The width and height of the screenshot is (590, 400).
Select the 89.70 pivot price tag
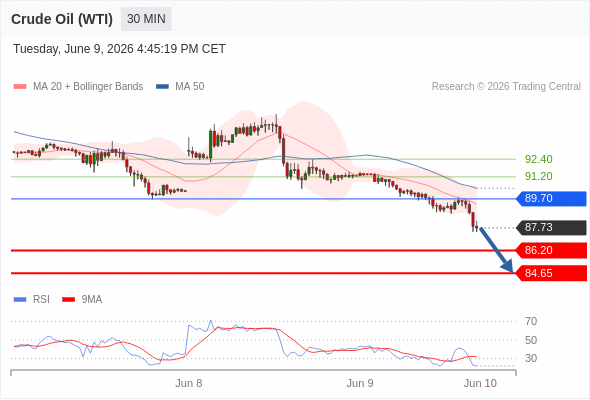[x=551, y=198]
